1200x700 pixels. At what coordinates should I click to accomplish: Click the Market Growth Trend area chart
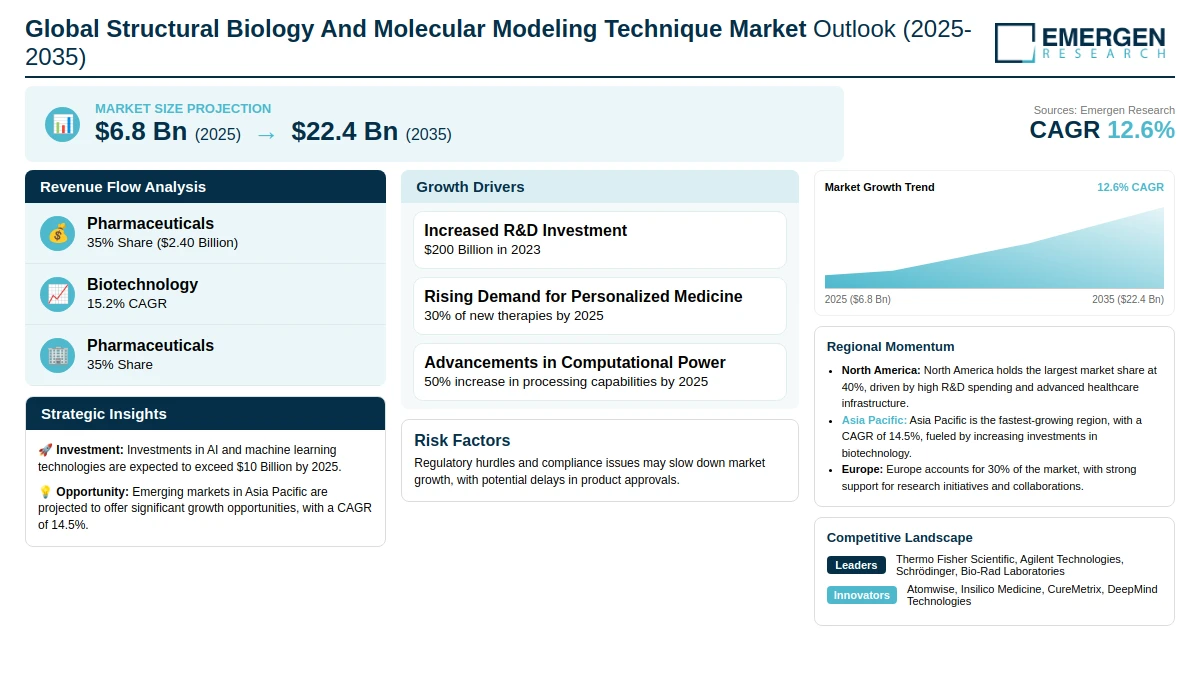tap(994, 248)
